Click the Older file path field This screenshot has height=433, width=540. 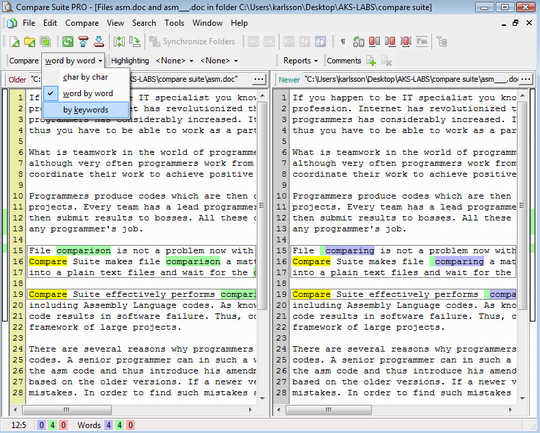pyautogui.click(x=141, y=79)
